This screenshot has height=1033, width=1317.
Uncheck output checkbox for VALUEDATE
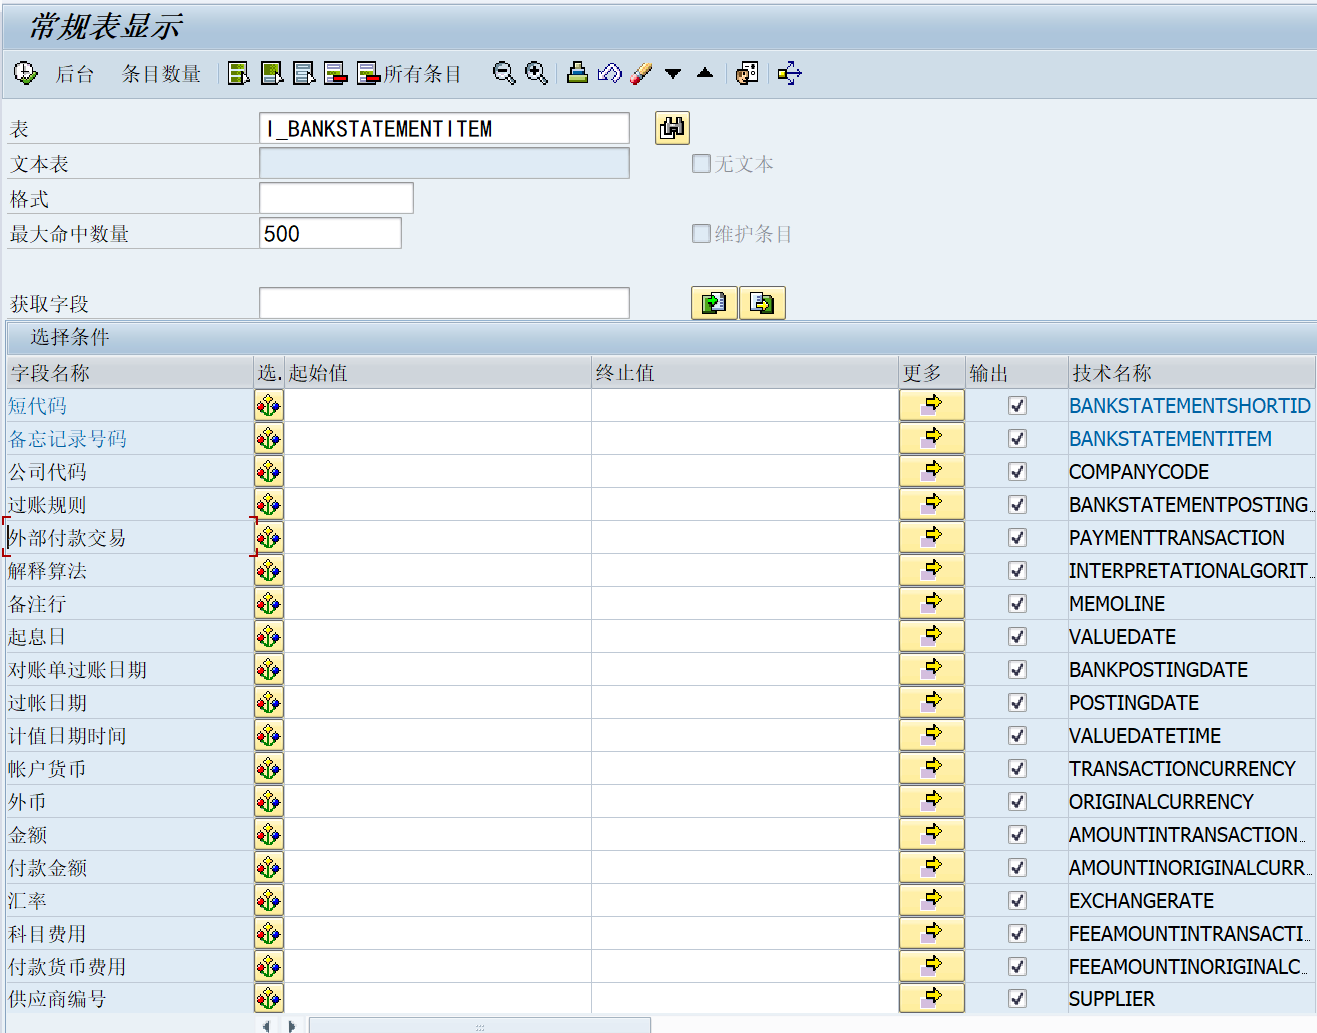pyautogui.click(x=1017, y=637)
